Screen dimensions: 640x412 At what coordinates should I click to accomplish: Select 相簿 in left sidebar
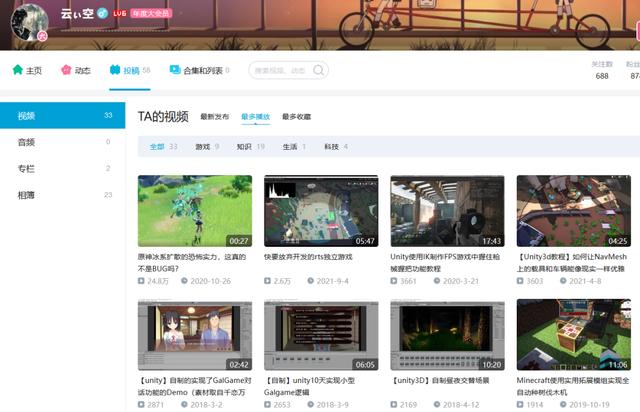point(27,194)
